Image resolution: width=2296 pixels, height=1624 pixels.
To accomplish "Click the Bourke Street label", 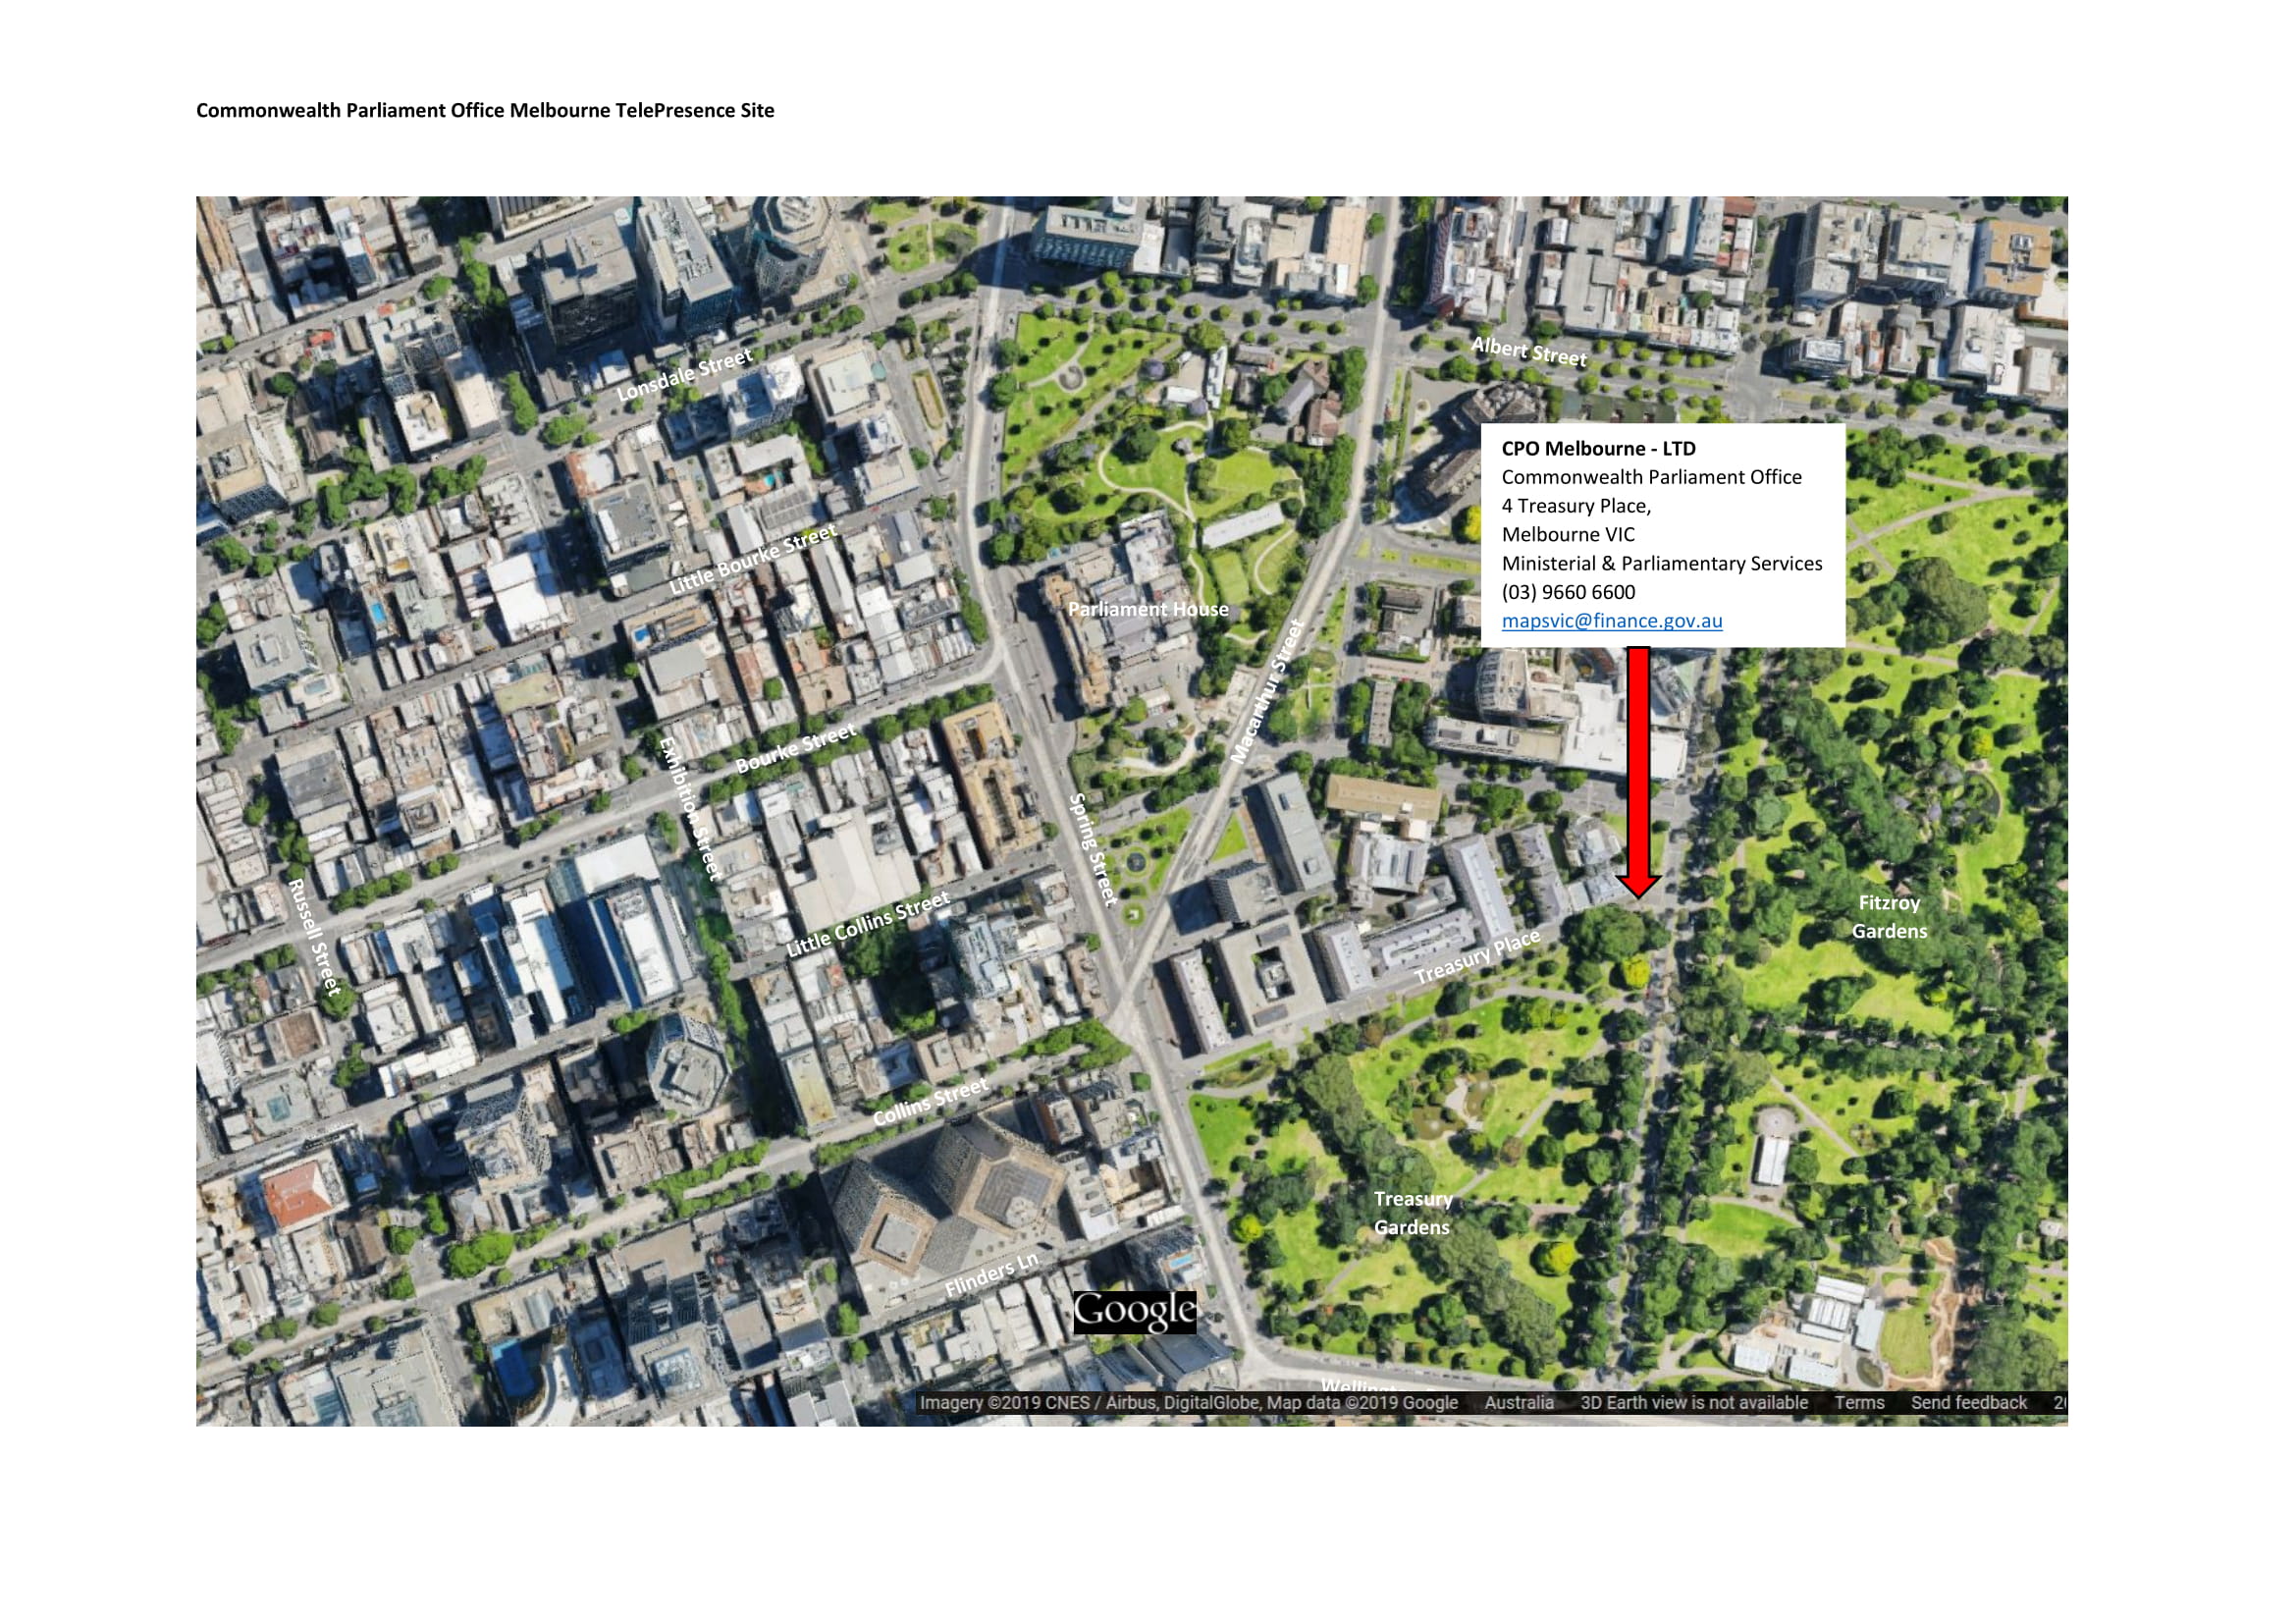I will coord(796,748).
